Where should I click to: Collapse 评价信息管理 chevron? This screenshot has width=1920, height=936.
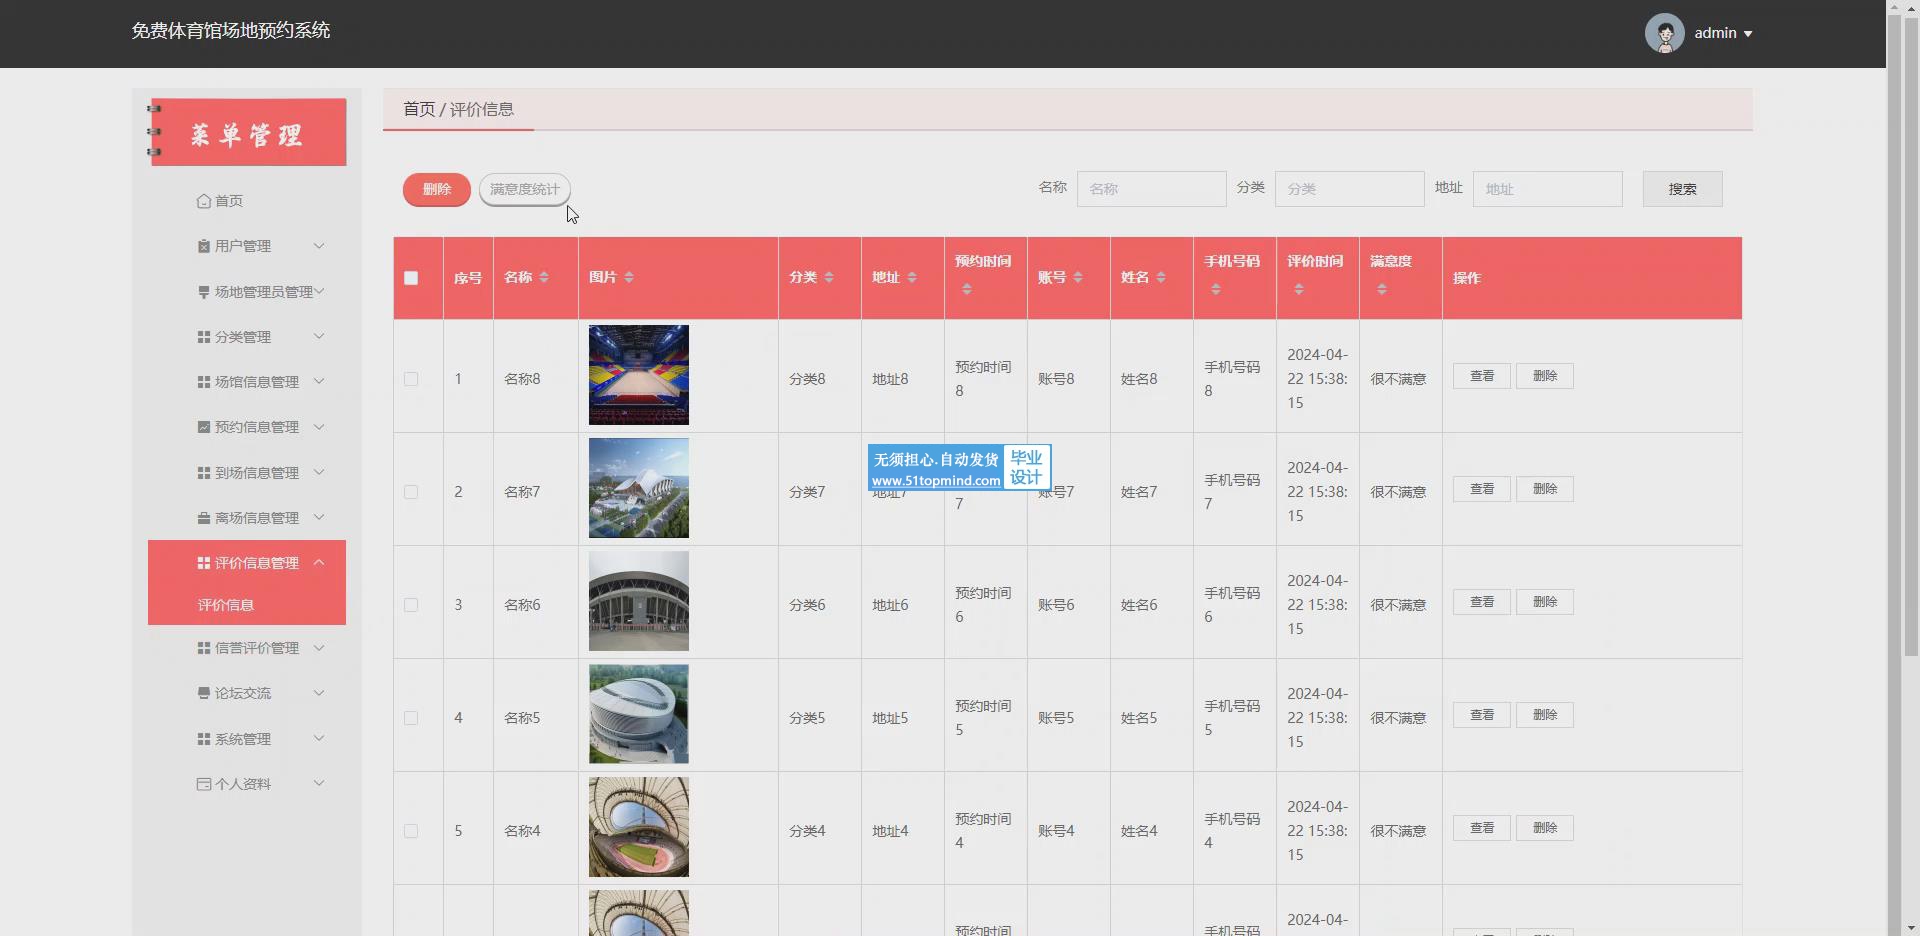coord(319,563)
